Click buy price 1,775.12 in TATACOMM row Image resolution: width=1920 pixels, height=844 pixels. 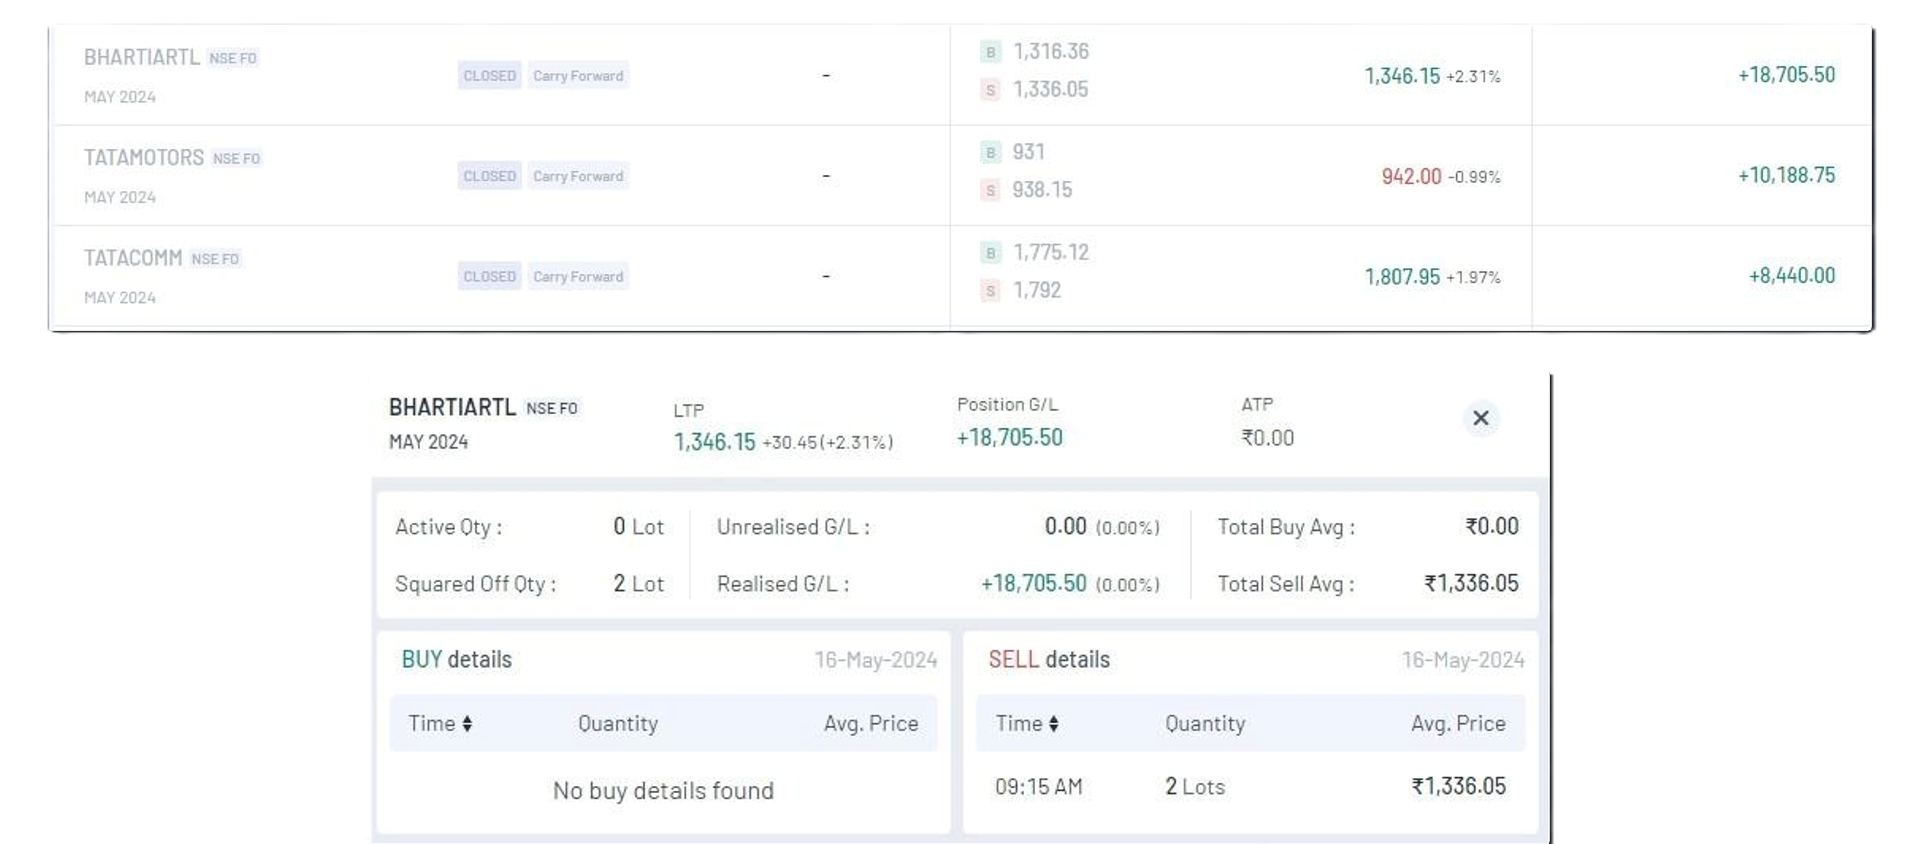tap(1051, 253)
